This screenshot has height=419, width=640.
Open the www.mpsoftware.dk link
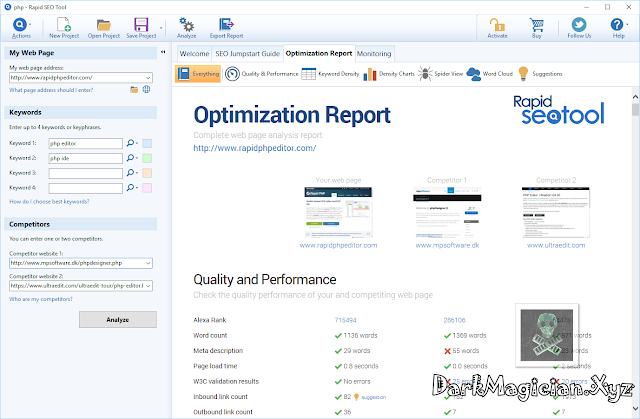(x=447, y=245)
